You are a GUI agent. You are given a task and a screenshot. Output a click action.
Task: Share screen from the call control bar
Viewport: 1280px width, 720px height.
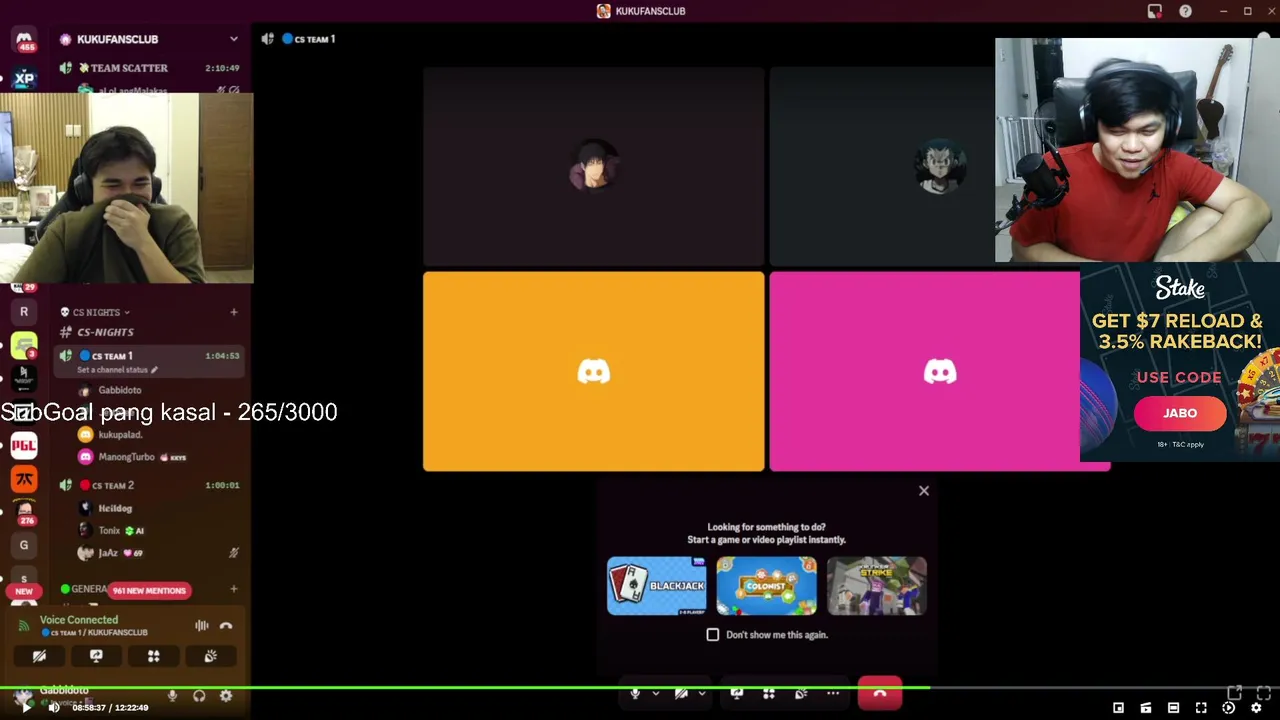click(737, 693)
